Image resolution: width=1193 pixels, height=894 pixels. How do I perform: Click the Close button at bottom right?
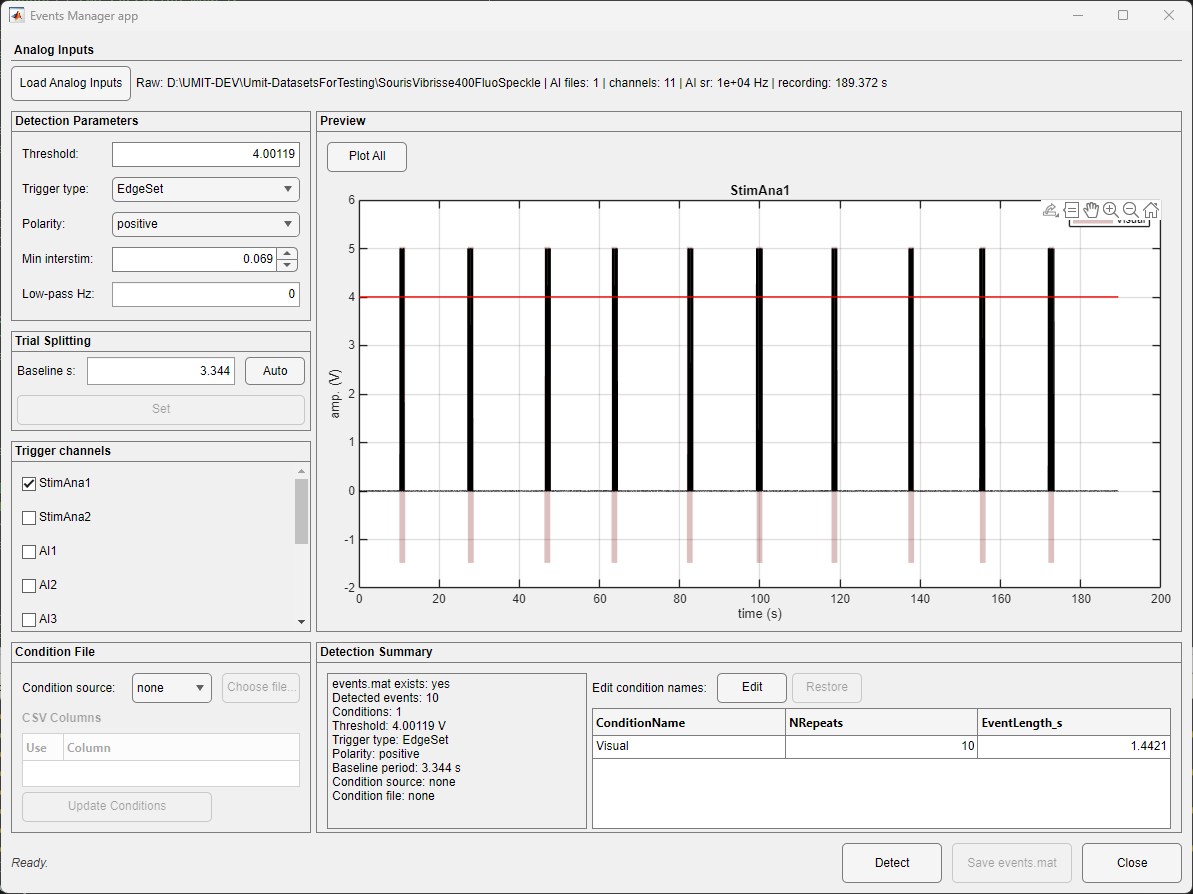[x=1131, y=862]
